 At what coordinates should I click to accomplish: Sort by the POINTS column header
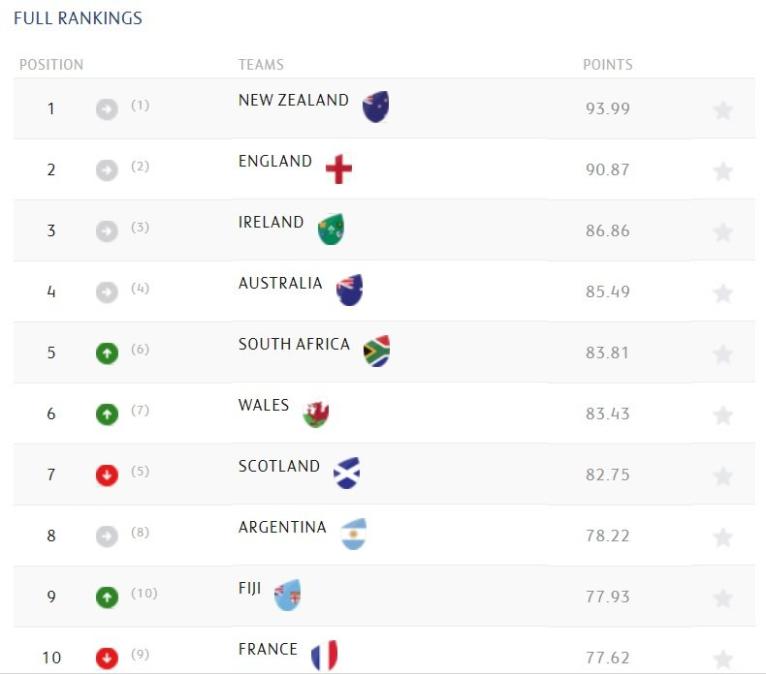pos(607,65)
